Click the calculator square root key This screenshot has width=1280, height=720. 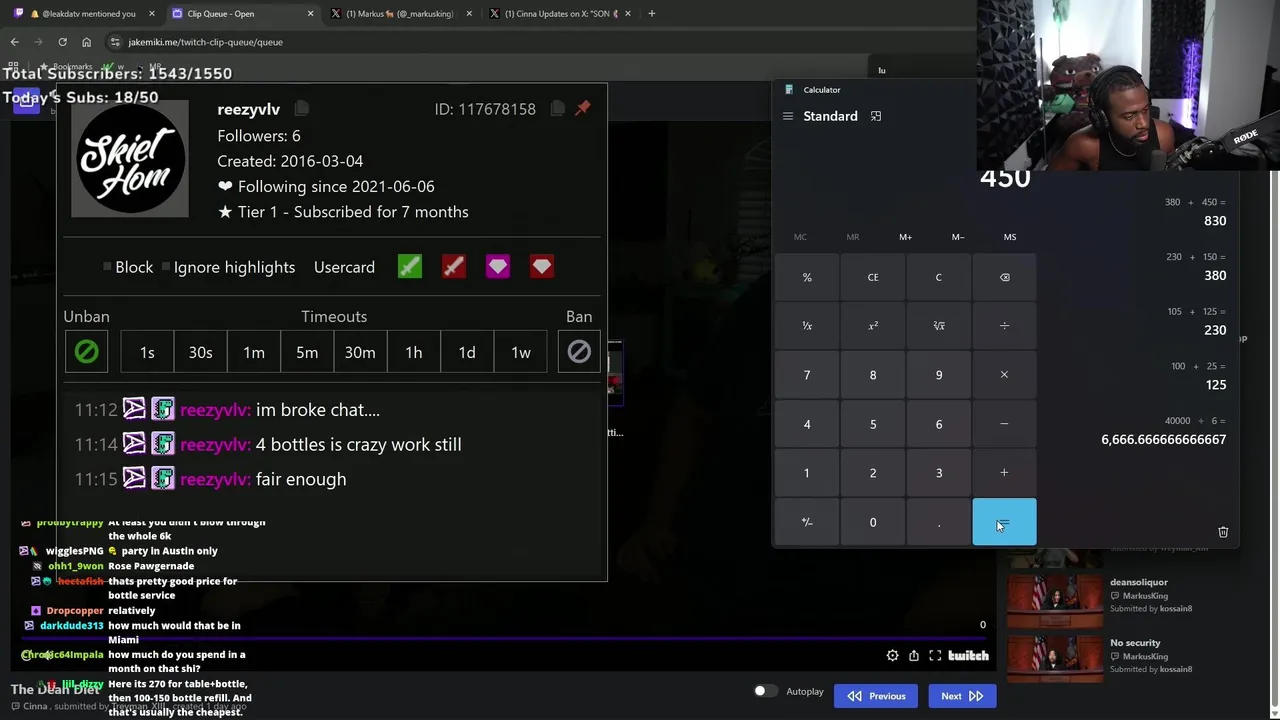tap(939, 326)
